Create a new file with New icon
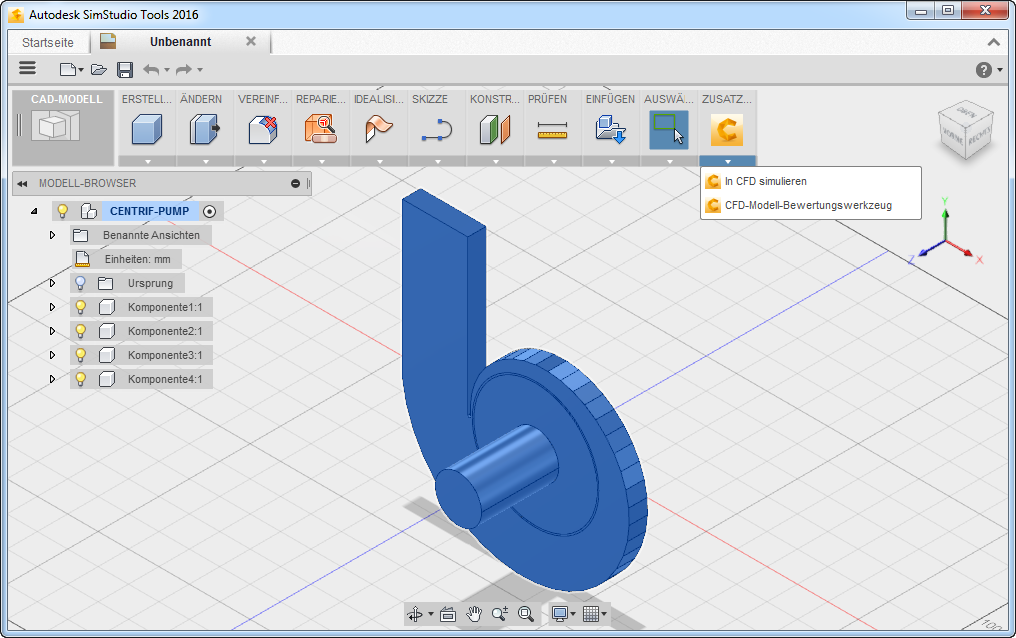 [67, 69]
